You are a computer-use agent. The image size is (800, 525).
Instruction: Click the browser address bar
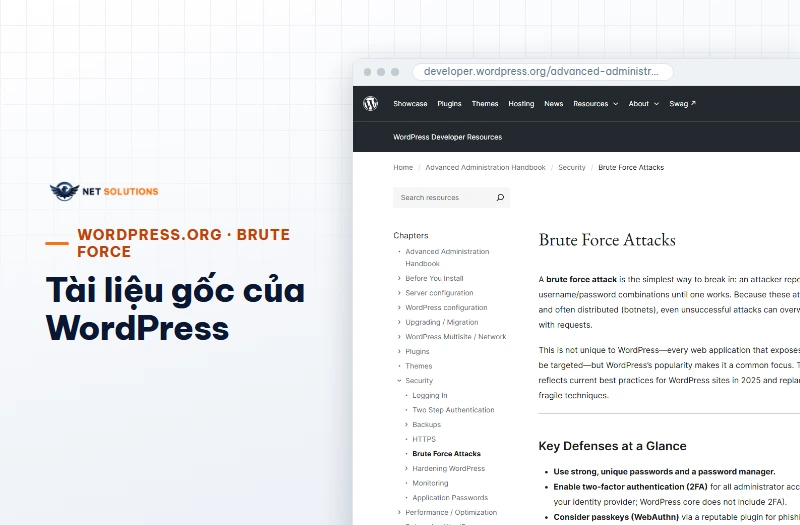[542, 71]
